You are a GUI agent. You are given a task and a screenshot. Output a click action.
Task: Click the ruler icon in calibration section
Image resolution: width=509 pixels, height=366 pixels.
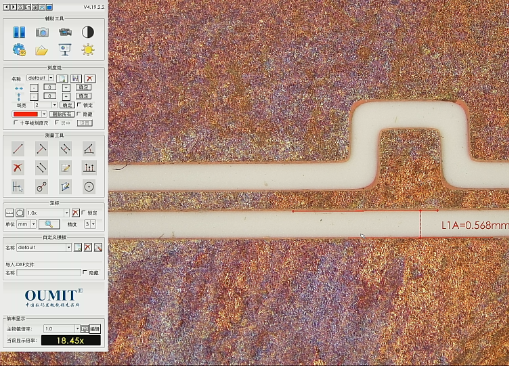point(10,213)
